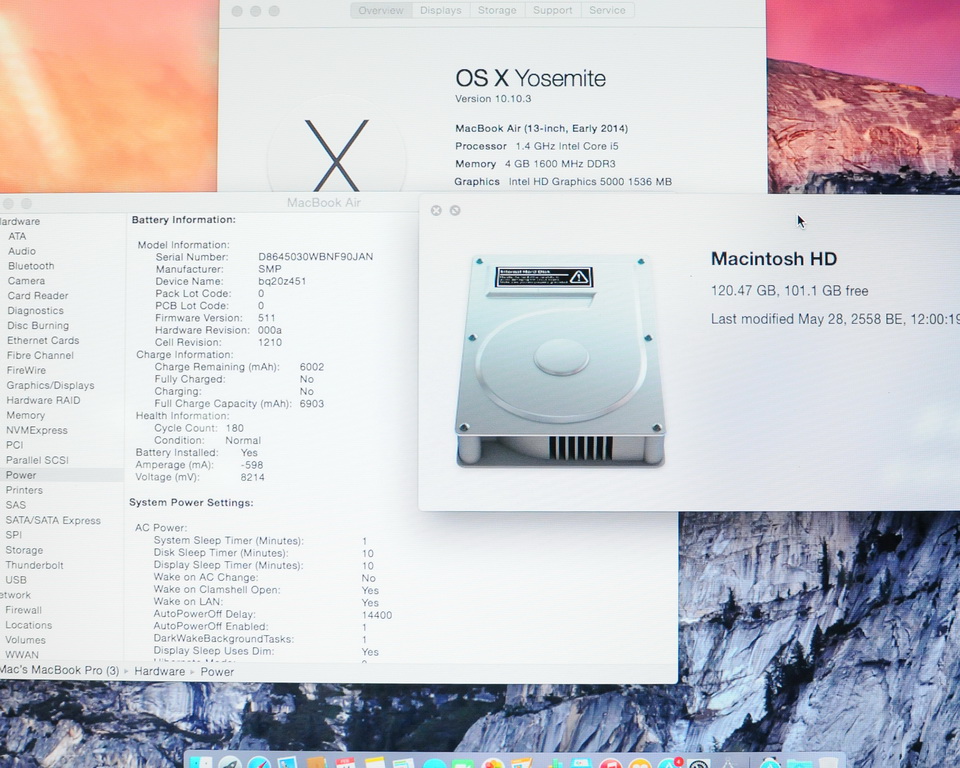This screenshot has width=960, height=768.
Task: Click the OS X Yosemite X logo
Action: pos(337,154)
